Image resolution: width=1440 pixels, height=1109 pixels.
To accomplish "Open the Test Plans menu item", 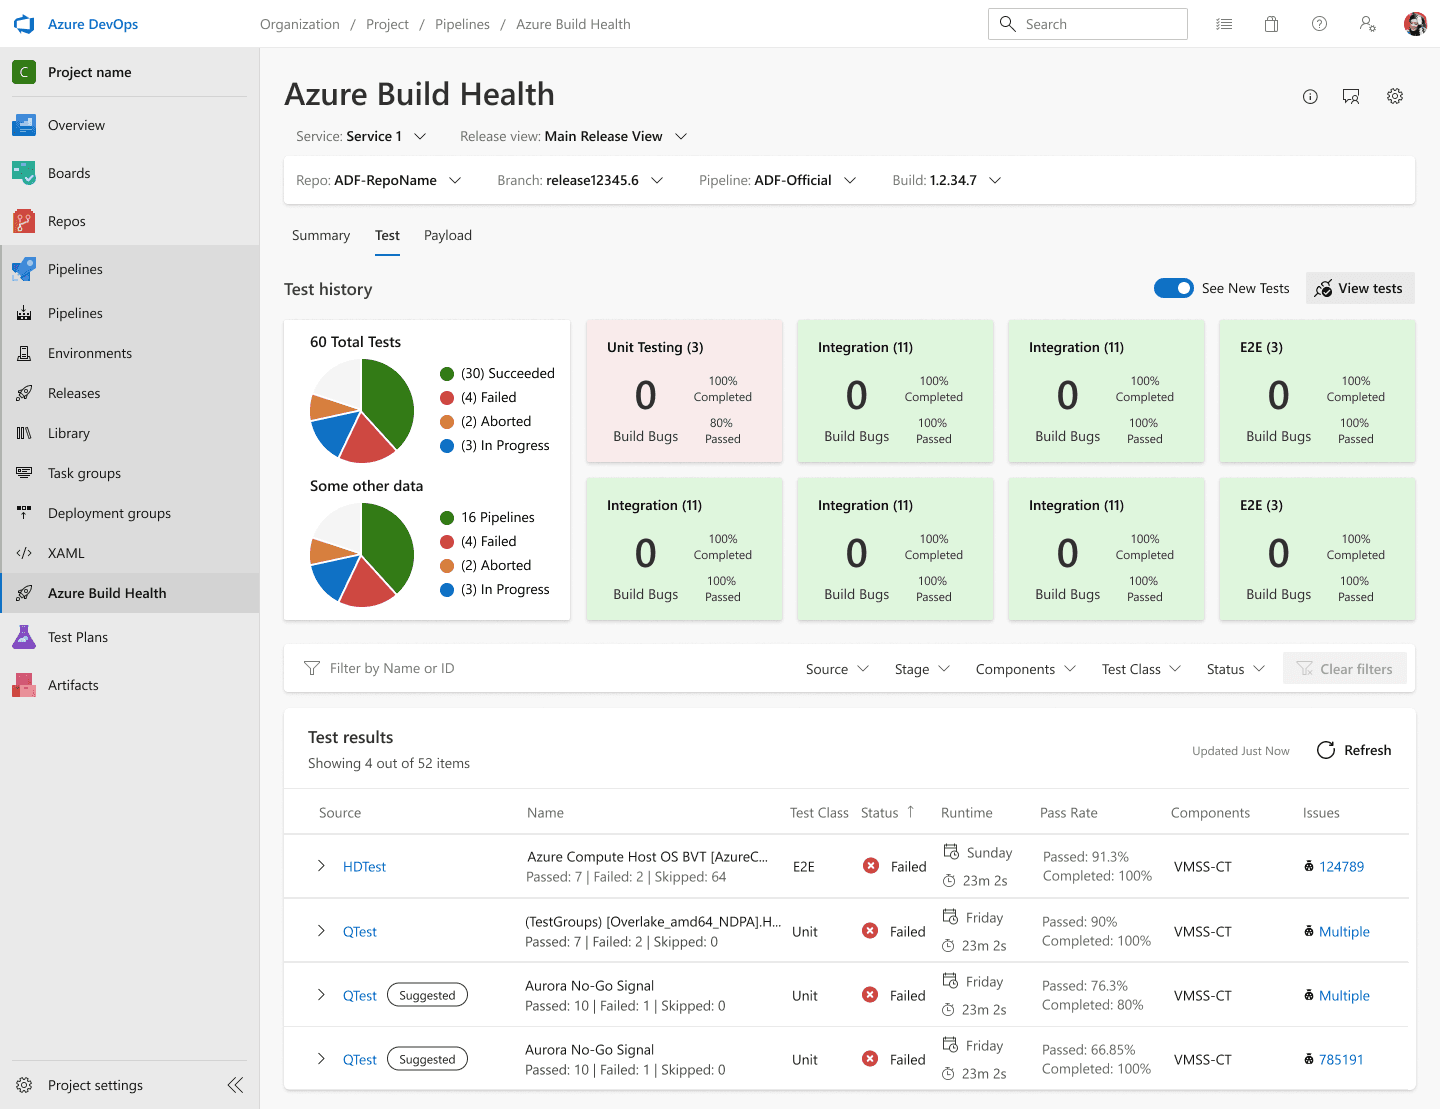I will point(130,637).
